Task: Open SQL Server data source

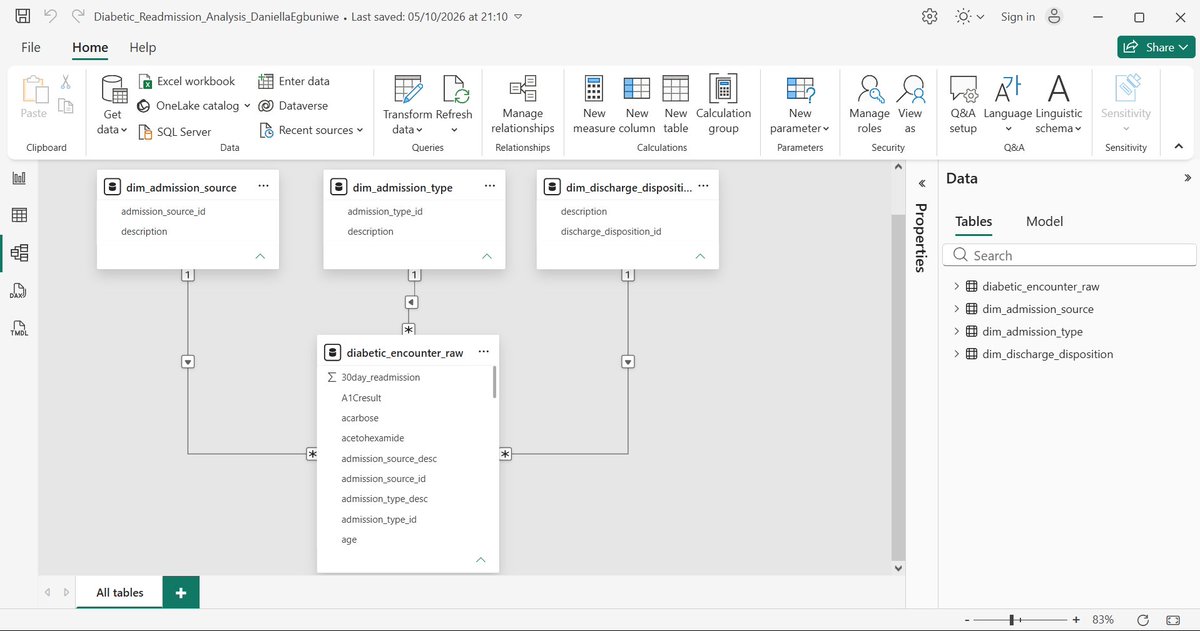Action: 174,131
